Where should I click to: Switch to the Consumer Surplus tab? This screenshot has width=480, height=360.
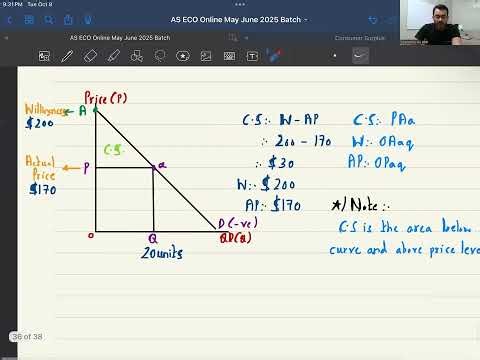[360, 38]
